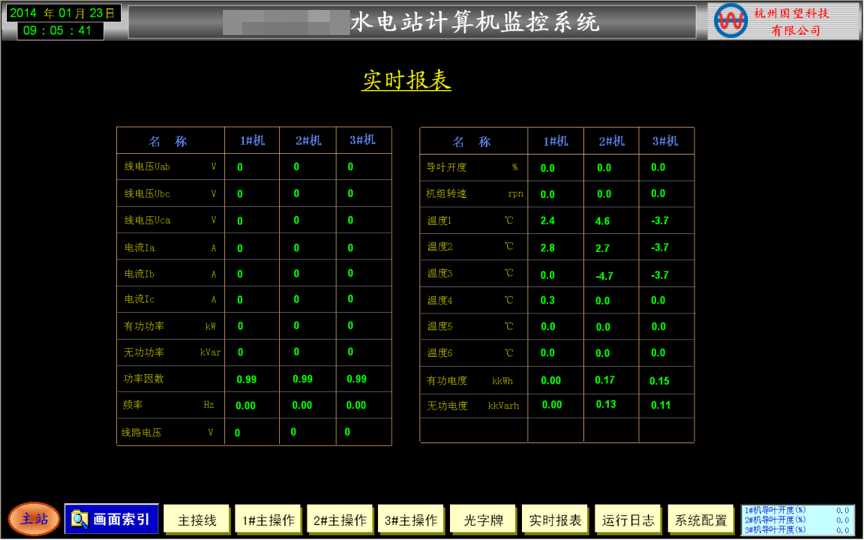Go to 1#主操作 screen
The width and height of the screenshot is (864, 540).
tap(268, 520)
